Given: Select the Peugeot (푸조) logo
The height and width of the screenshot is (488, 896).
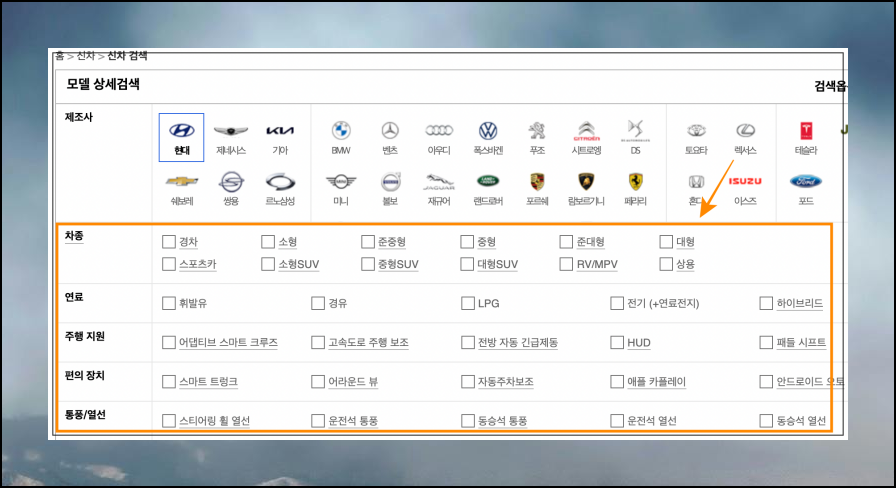Looking at the screenshot, I should tap(537, 131).
